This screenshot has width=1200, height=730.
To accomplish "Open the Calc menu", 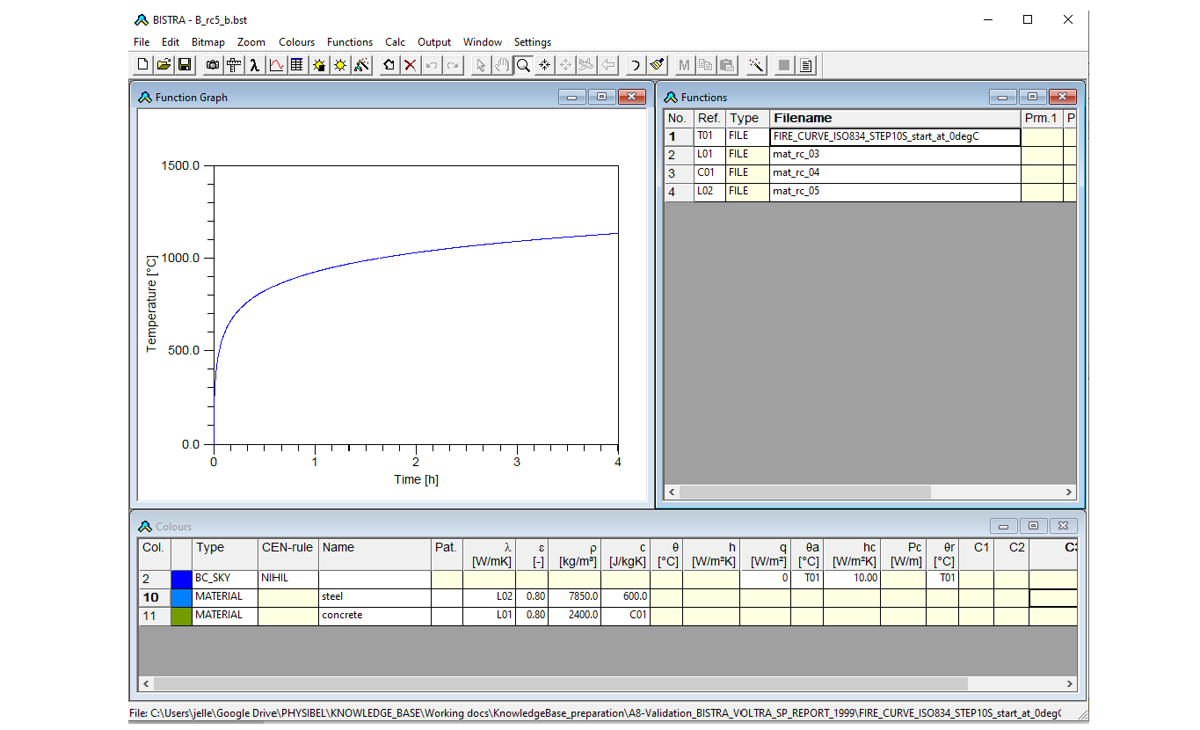I will [x=395, y=42].
